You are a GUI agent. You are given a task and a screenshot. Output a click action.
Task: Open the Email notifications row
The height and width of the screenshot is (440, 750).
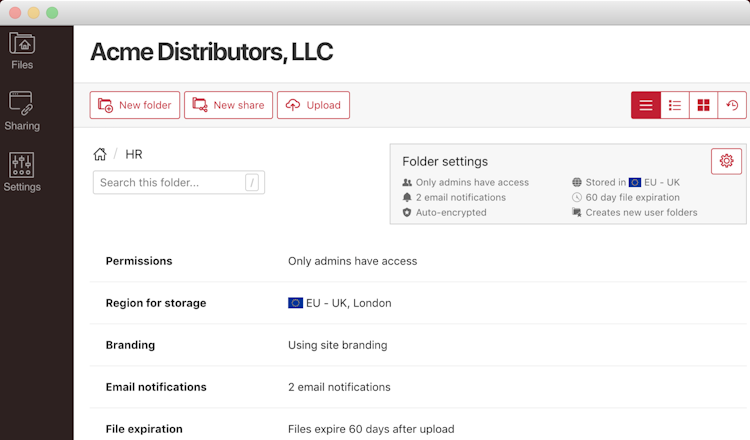point(418,387)
